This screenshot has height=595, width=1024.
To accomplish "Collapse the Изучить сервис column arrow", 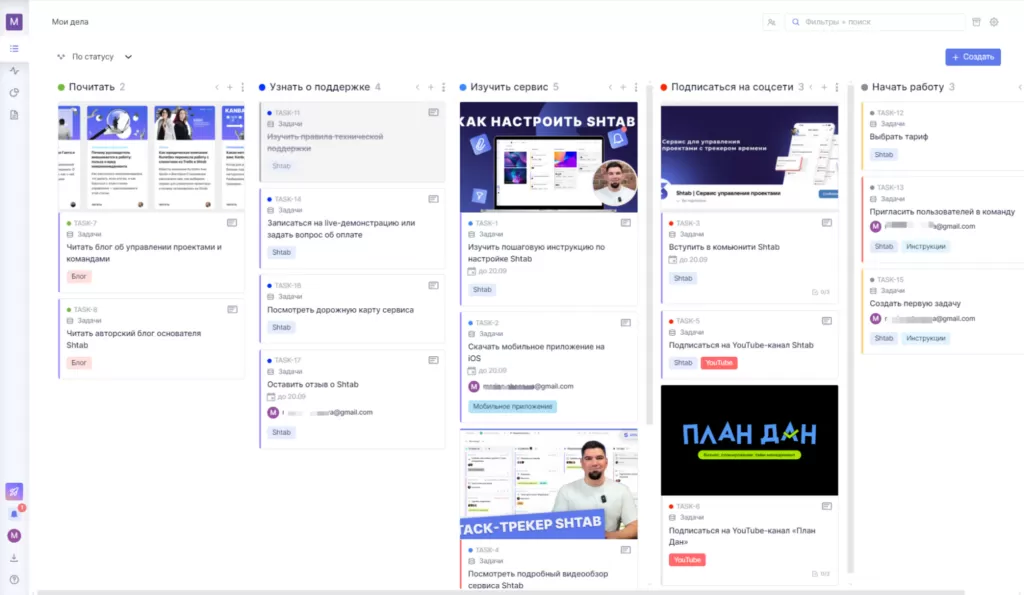I will tap(610, 87).
